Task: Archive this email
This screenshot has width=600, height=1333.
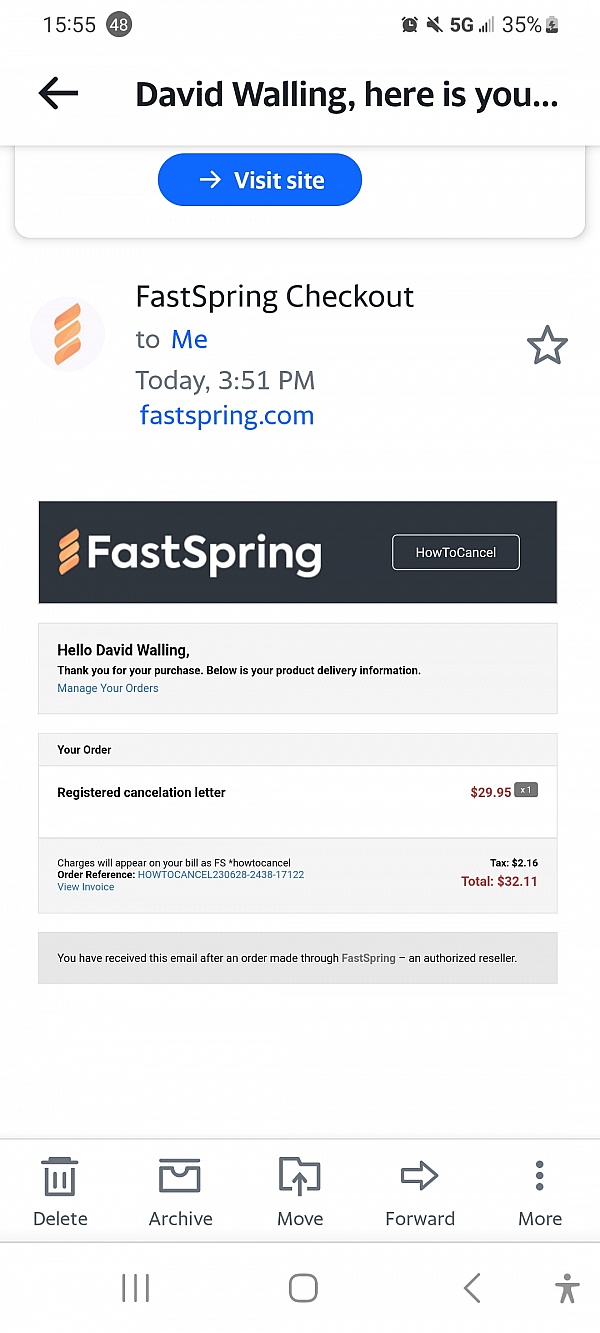Action: [180, 1192]
